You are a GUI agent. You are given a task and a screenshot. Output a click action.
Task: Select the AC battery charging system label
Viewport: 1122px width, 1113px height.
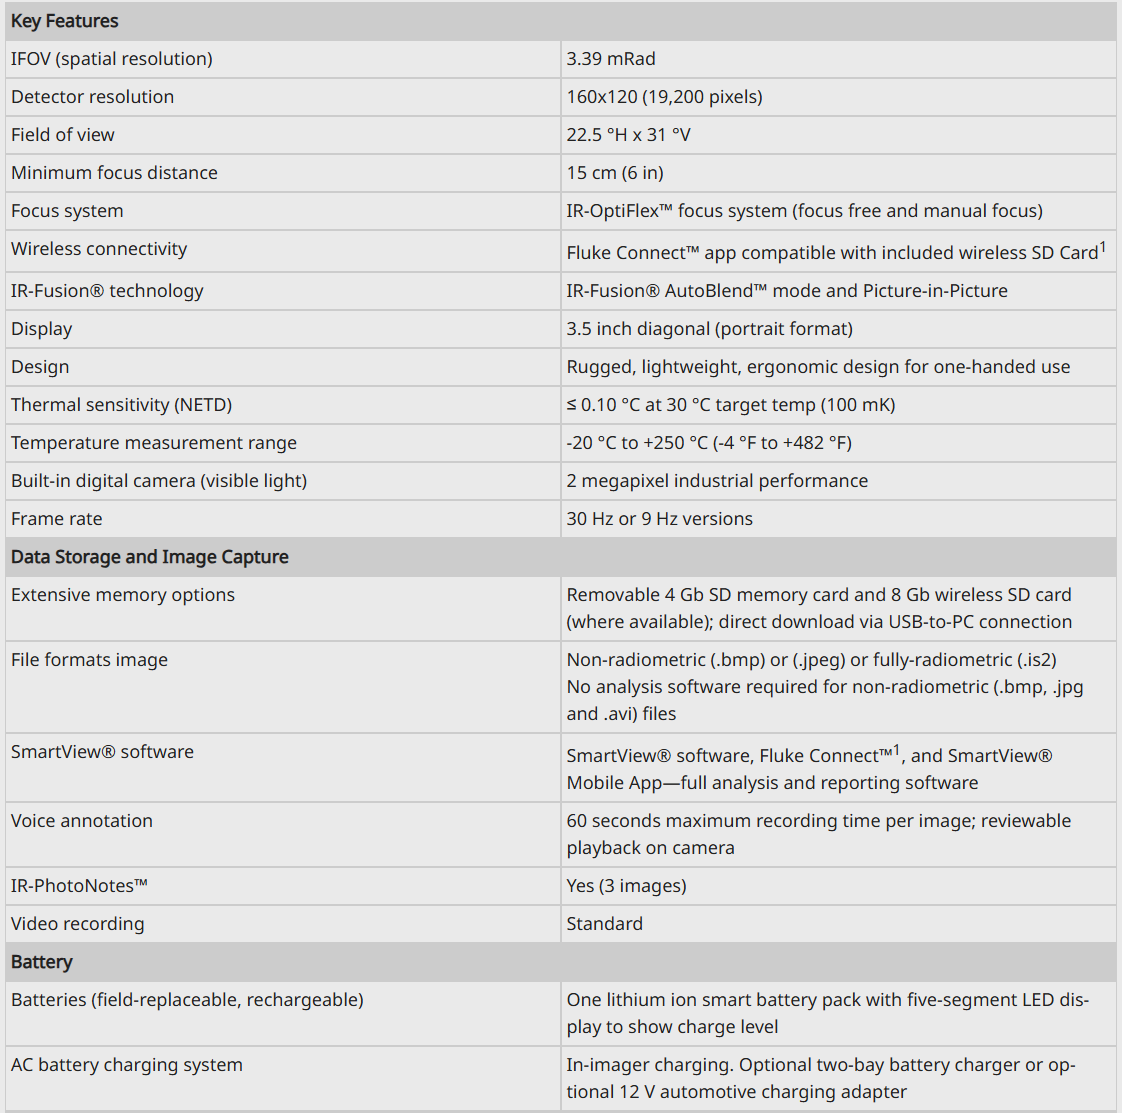click(x=127, y=1065)
